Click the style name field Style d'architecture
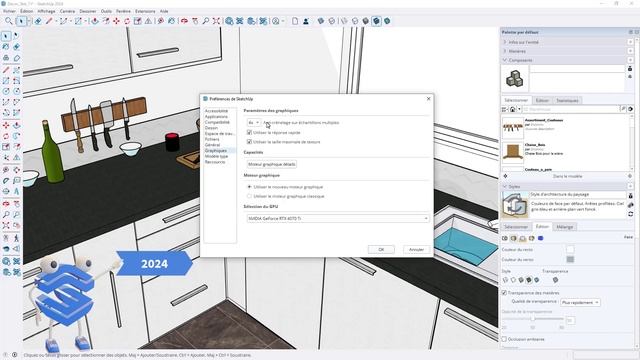The width and height of the screenshot is (640, 360). pyautogui.click(x=578, y=195)
